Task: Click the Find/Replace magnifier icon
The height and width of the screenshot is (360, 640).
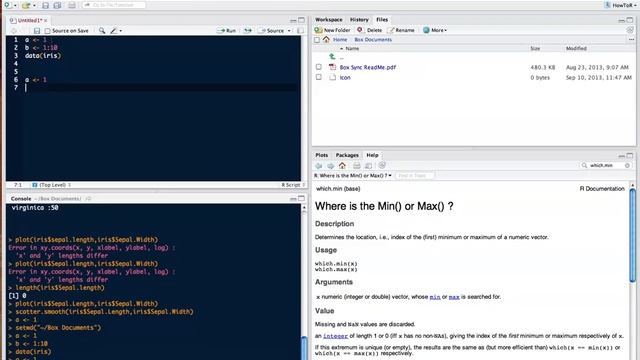Action: coord(102,31)
